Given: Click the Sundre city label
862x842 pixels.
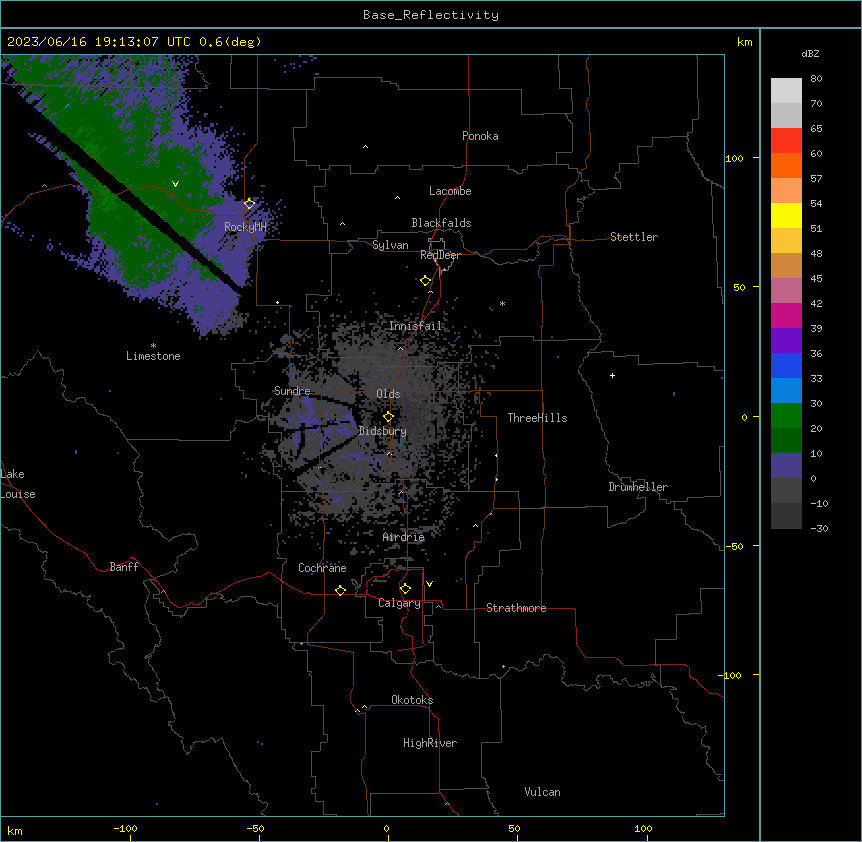Looking at the screenshot, I should pos(292,391).
